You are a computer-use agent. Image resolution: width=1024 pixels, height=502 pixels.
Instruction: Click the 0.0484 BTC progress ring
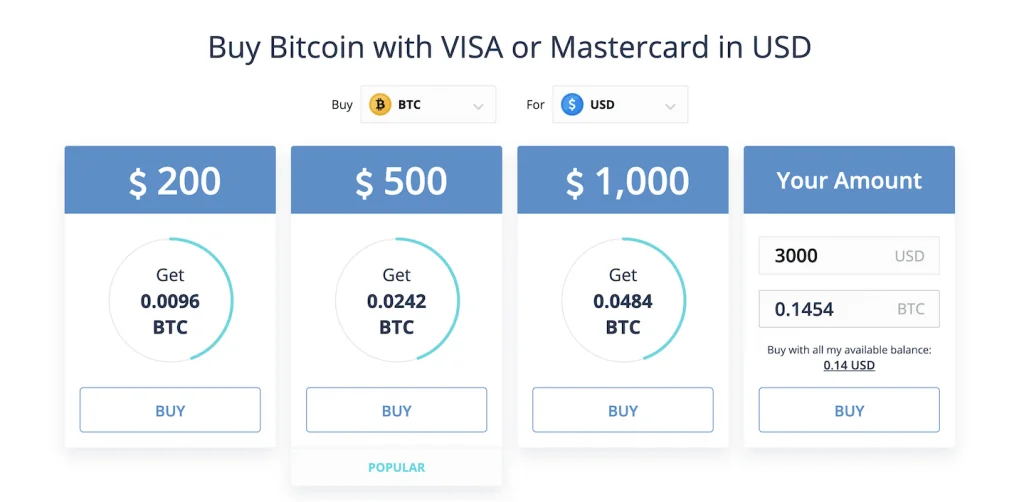[623, 300]
